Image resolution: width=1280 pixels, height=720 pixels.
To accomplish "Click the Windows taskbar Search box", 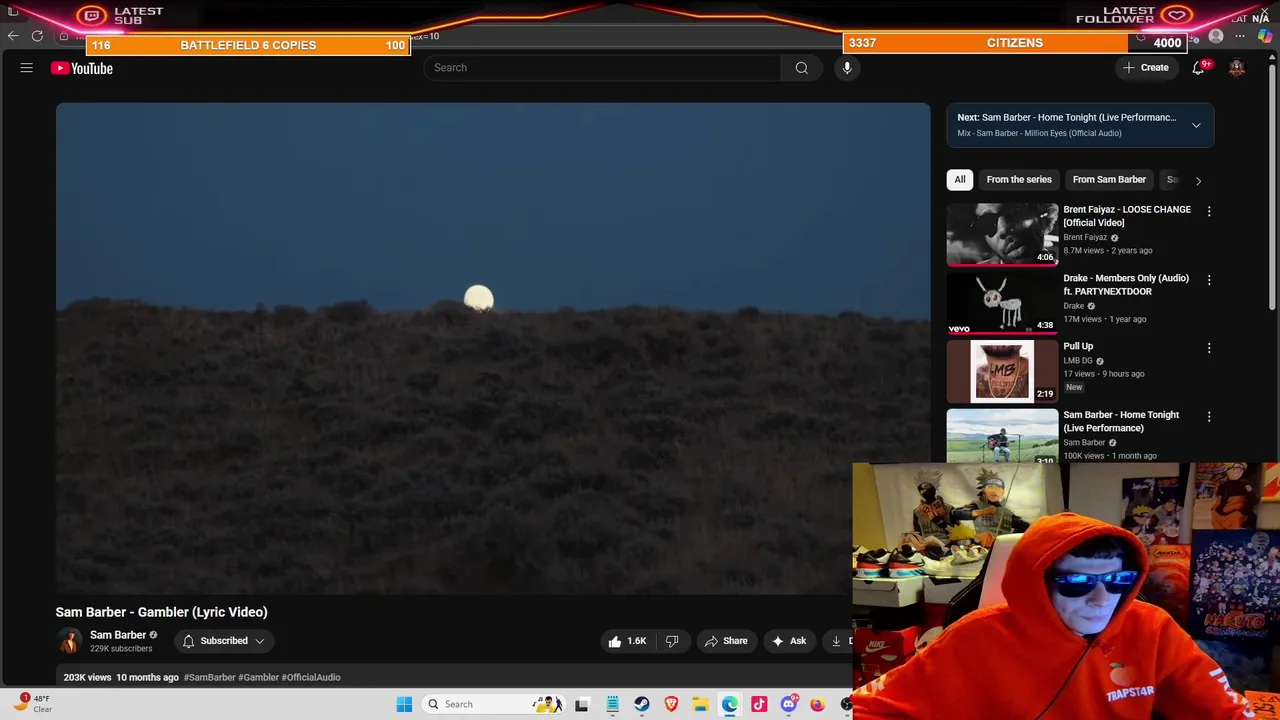I will tap(492, 704).
